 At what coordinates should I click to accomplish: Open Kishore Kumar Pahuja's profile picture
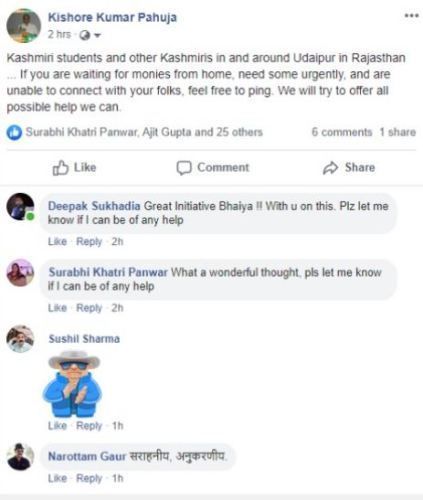click(24, 26)
